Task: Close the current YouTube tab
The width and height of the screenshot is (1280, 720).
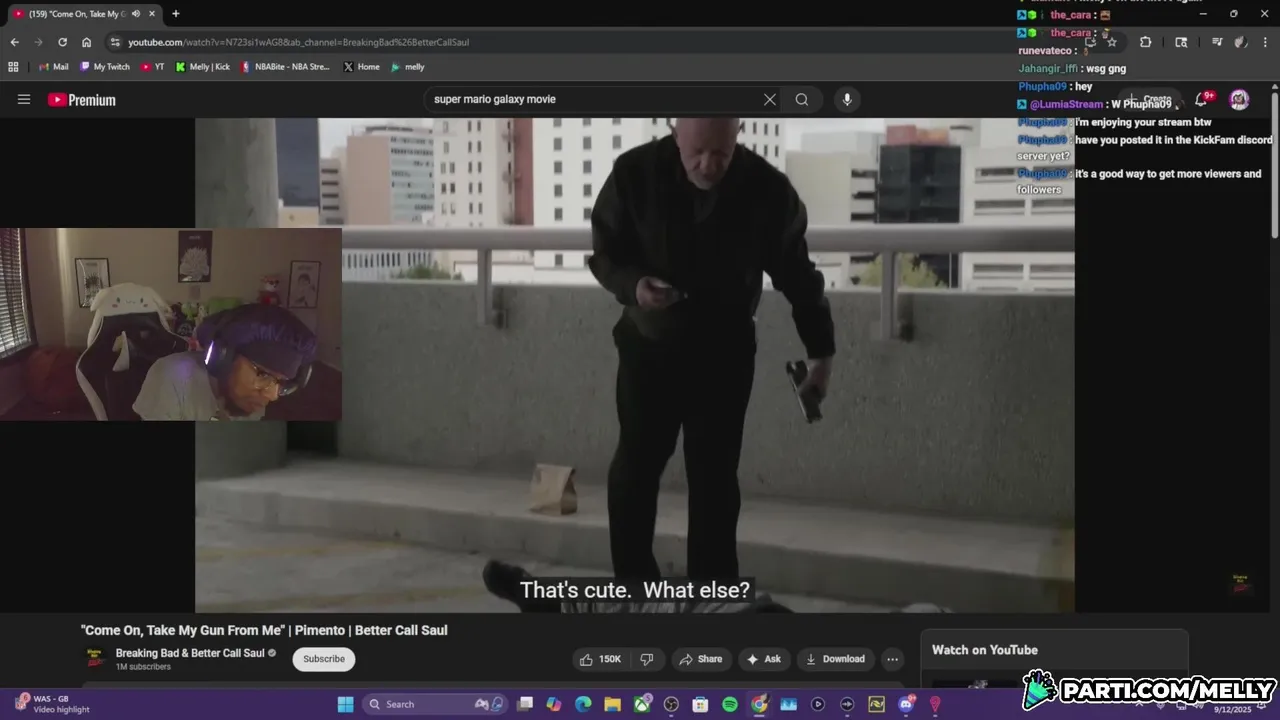Action: click(x=152, y=14)
